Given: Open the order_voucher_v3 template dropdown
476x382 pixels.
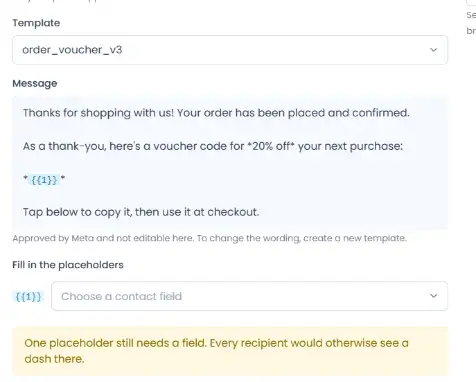Looking at the screenshot, I should [x=230, y=50].
